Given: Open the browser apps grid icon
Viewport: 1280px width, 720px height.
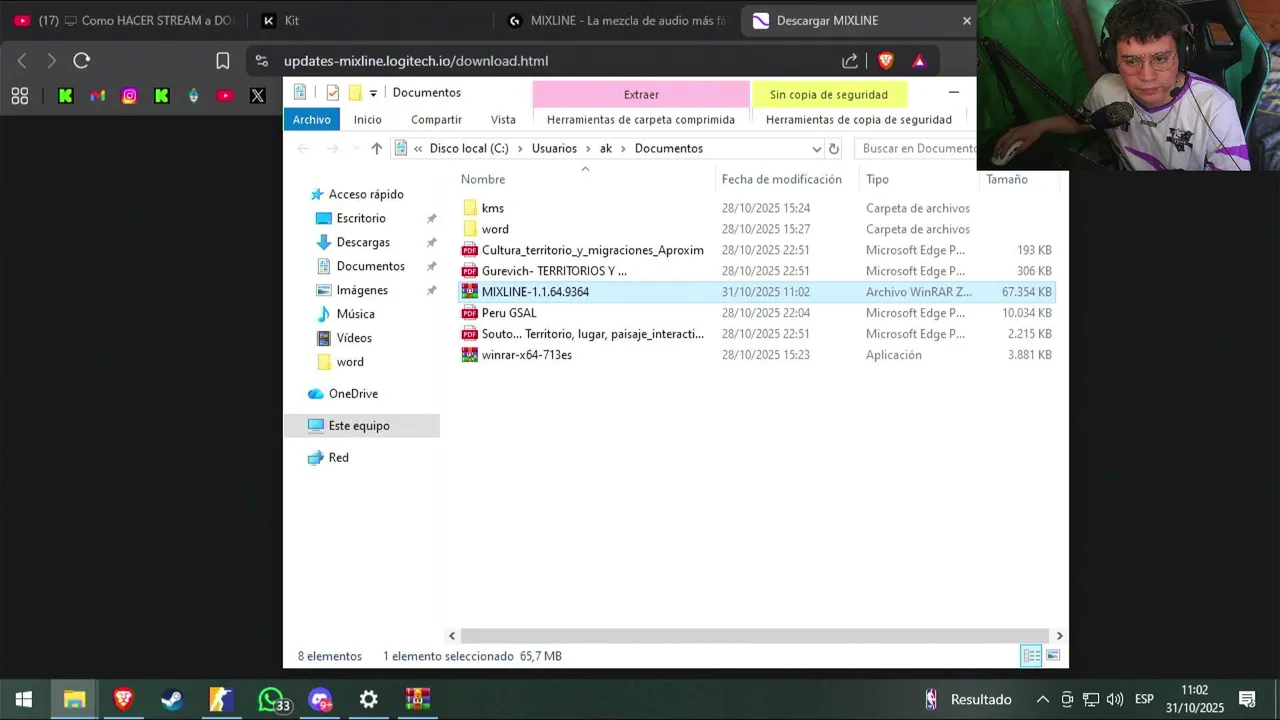Looking at the screenshot, I should (19, 96).
